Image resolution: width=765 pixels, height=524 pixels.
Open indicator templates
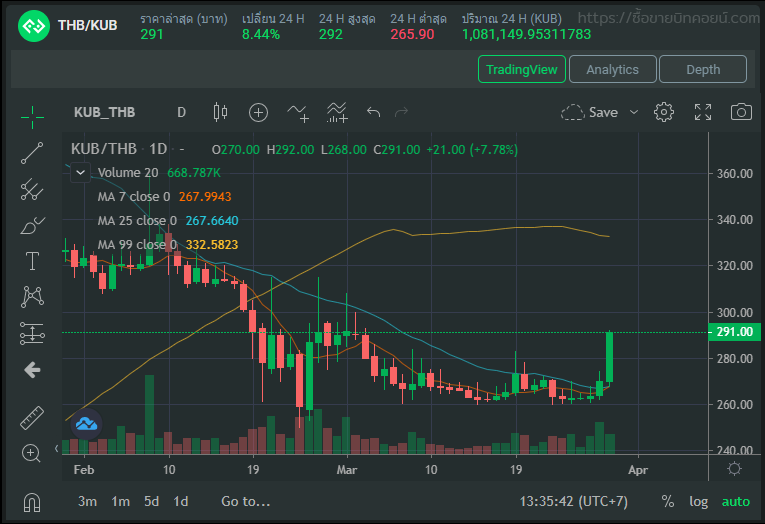click(337, 113)
